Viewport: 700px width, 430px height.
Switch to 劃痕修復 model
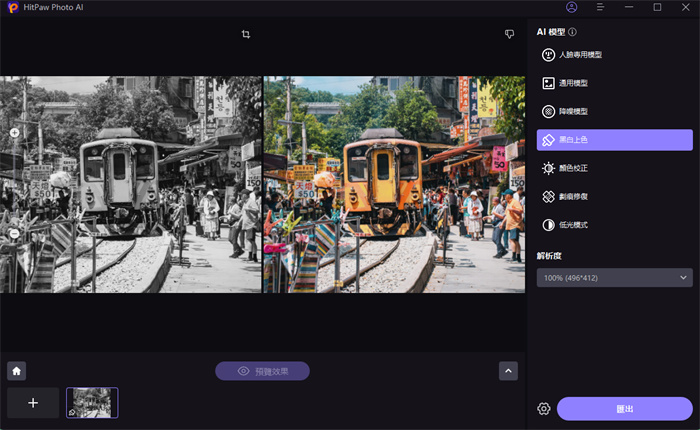click(614, 197)
